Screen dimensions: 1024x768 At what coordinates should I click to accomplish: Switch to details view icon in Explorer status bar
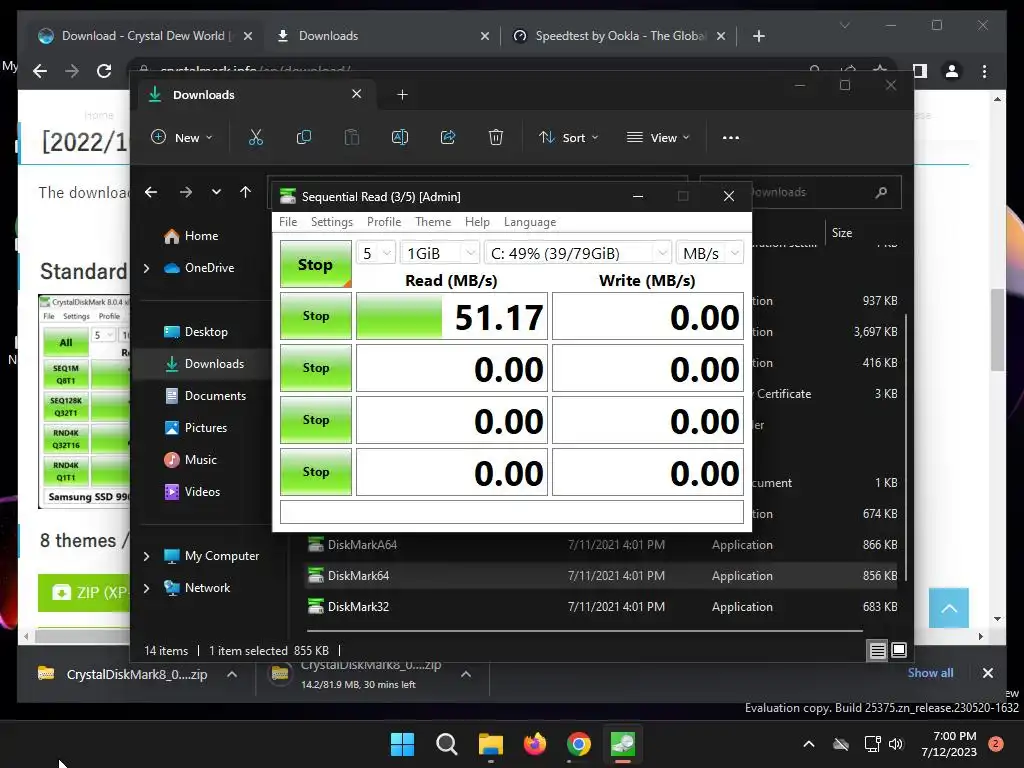(878, 650)
